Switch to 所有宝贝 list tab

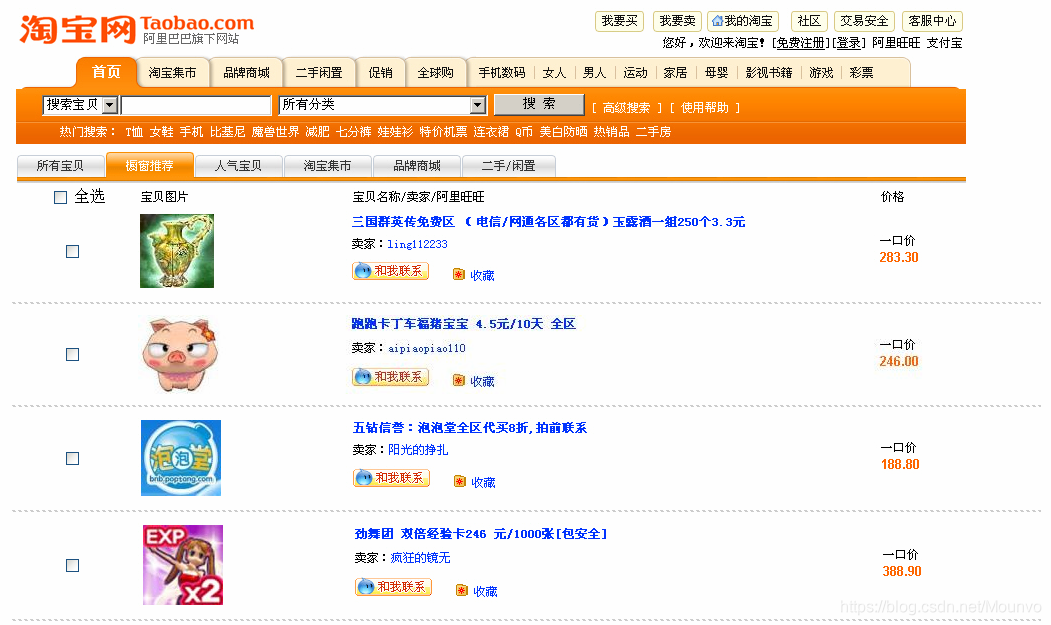(x=60, y=166)
